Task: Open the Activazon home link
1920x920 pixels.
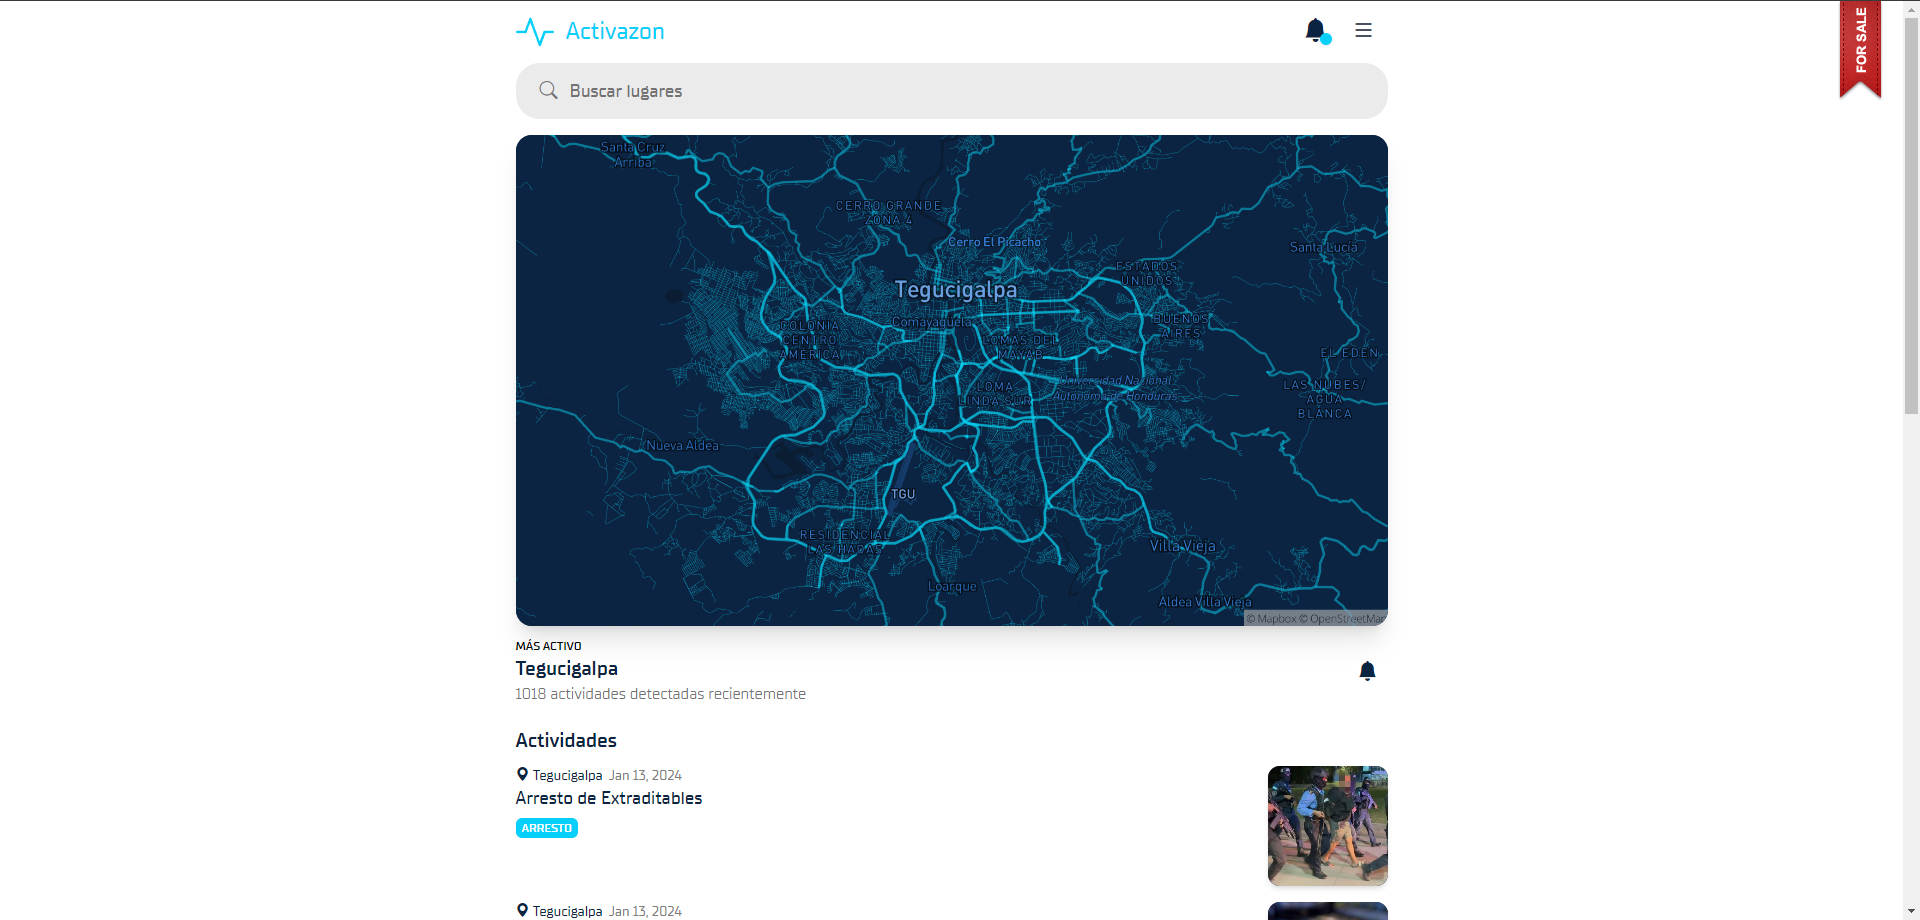Action: click(614, 32)
